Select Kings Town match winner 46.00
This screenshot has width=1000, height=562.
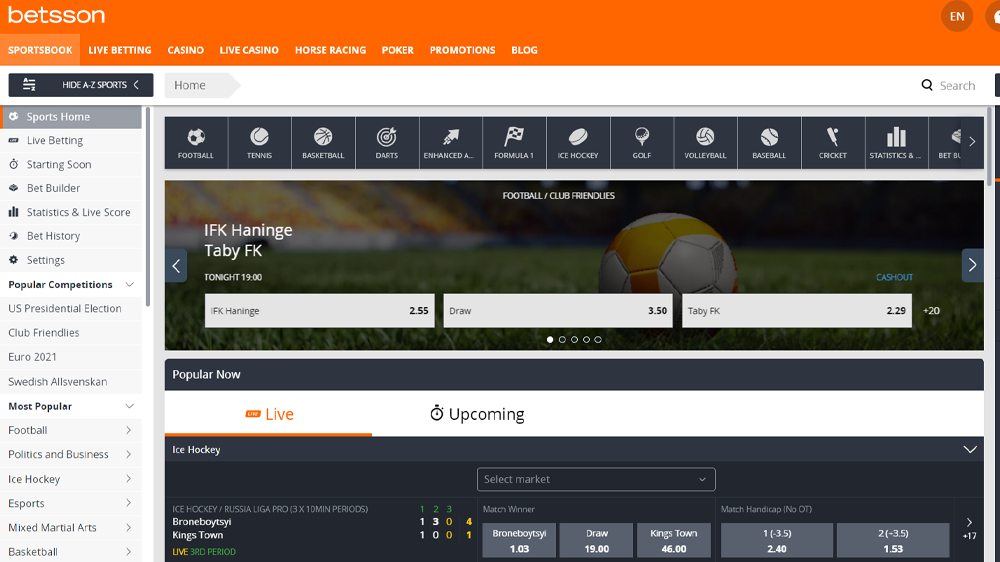(673, 540)
